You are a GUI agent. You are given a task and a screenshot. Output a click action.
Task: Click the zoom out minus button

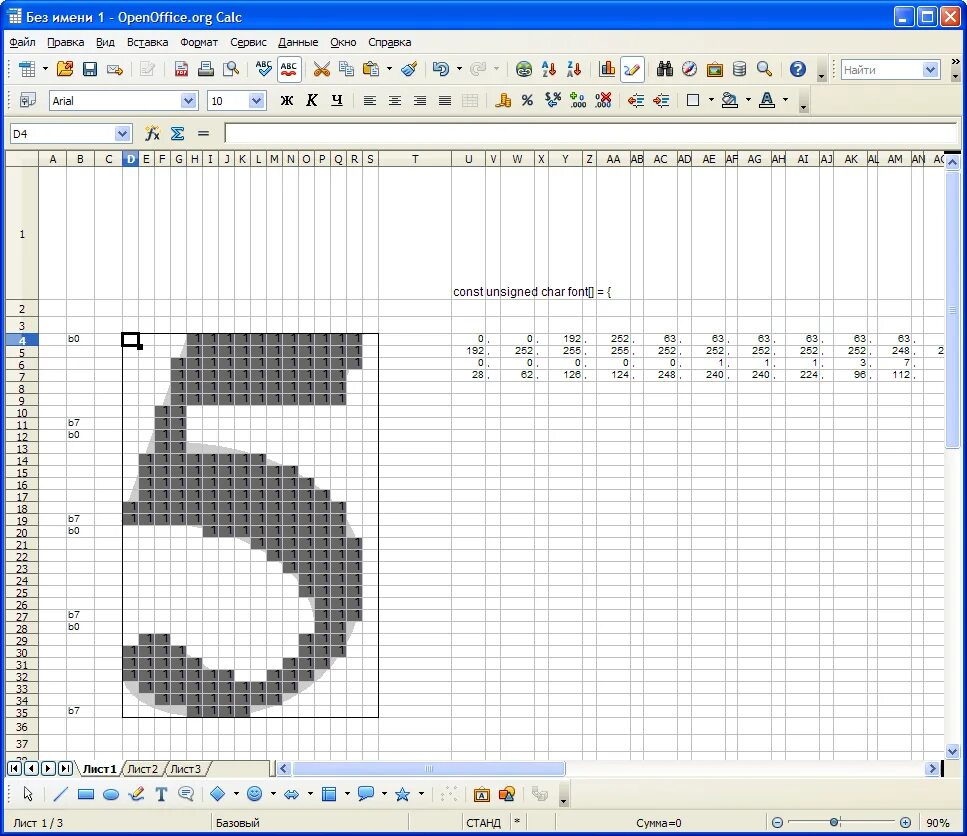click(x=778, y=822)
